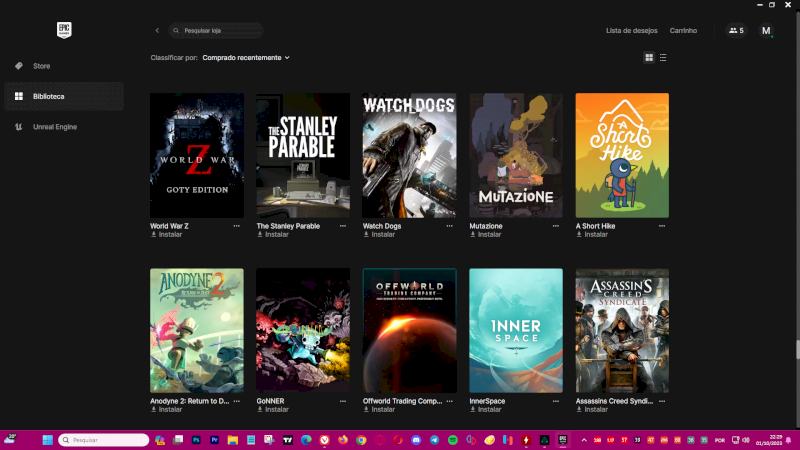Open GoNNER cover
Viewport: 800px width, 450px height.
[303, 331]
